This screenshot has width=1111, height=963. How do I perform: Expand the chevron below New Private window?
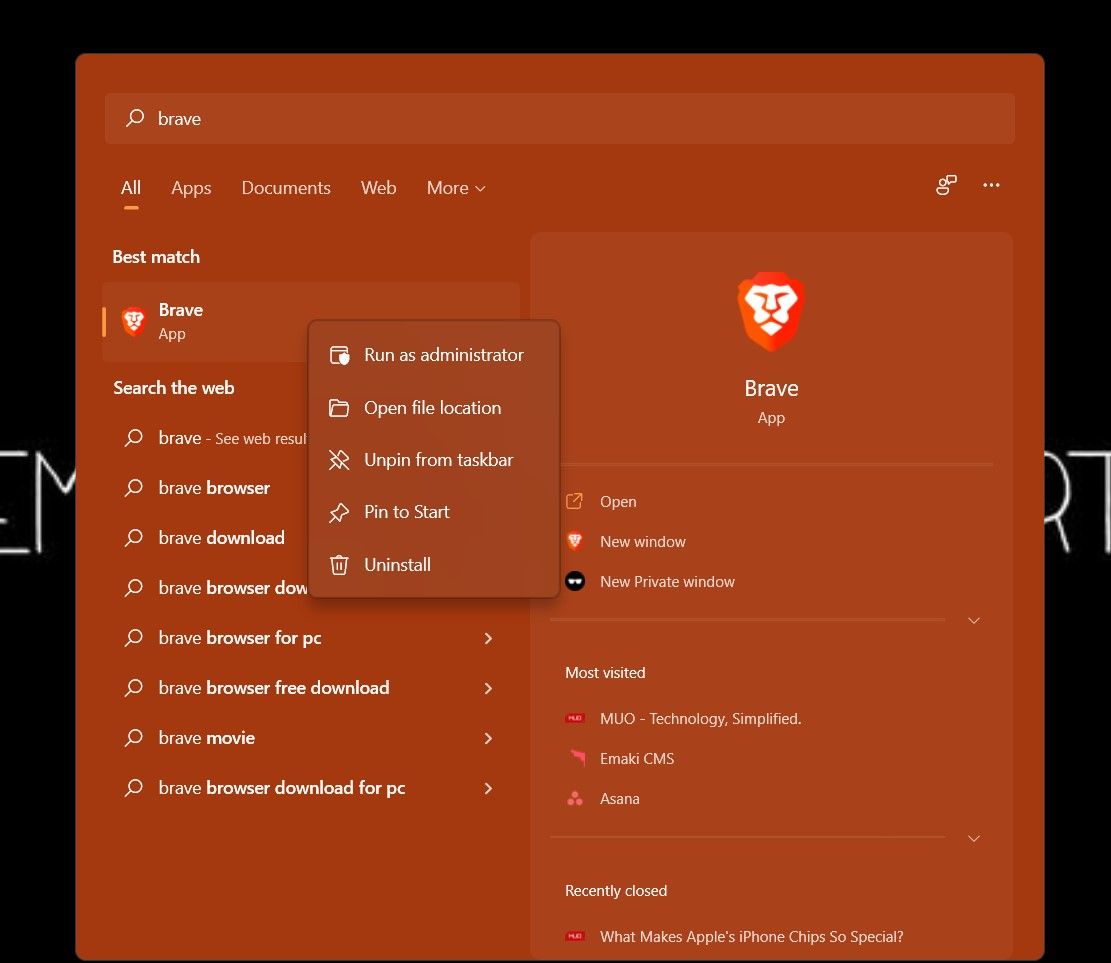973,620
